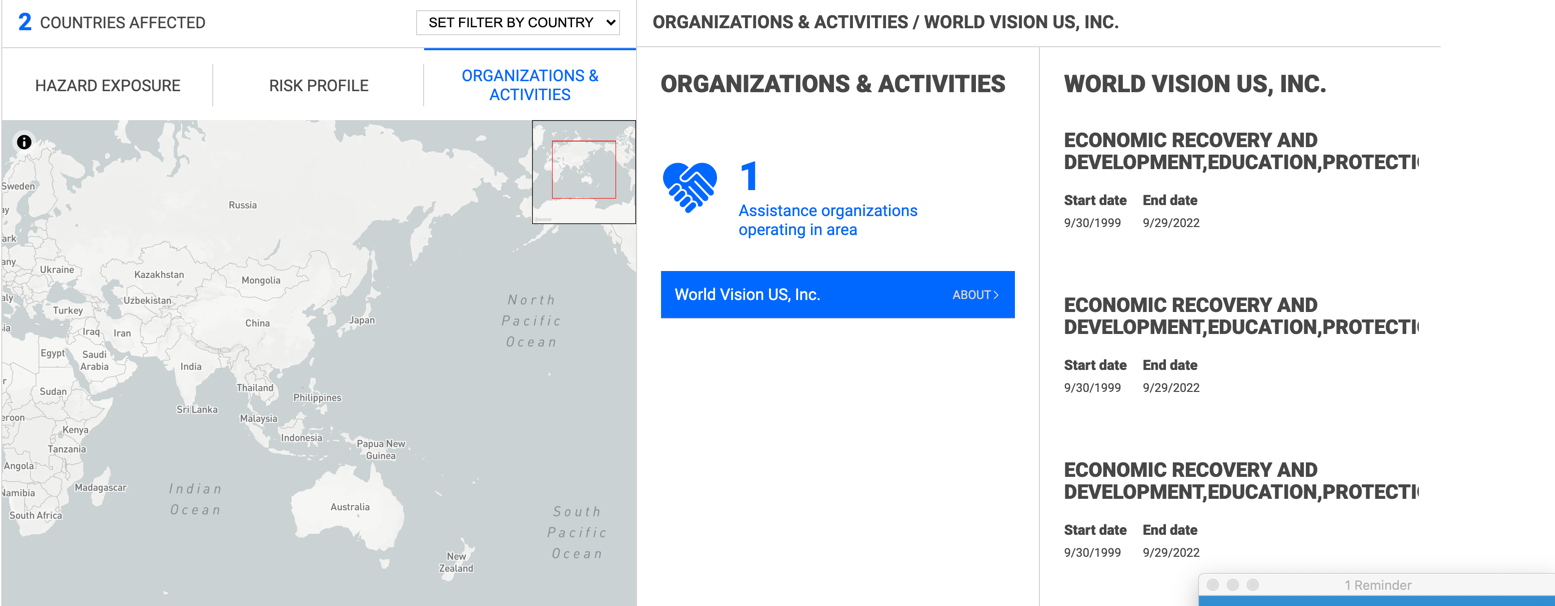This screenshot has width=1555, height=606.
Task: Click the Ukraine label on the map
Action: point(57,269)
